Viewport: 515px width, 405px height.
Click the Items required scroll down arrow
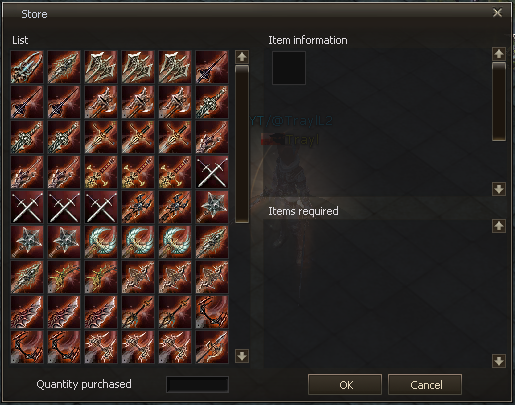(499, 361)
